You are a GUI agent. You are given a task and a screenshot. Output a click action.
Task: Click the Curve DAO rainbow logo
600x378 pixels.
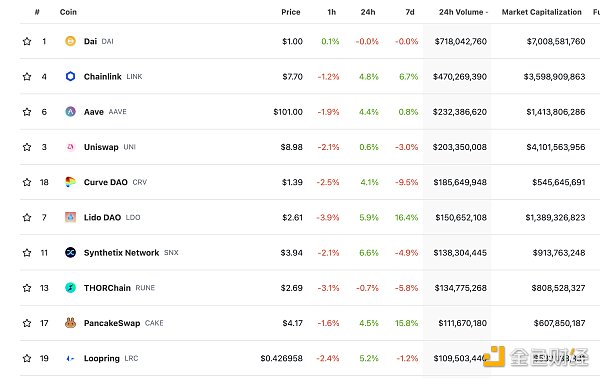pyautogui.click(x=70, y=182)
